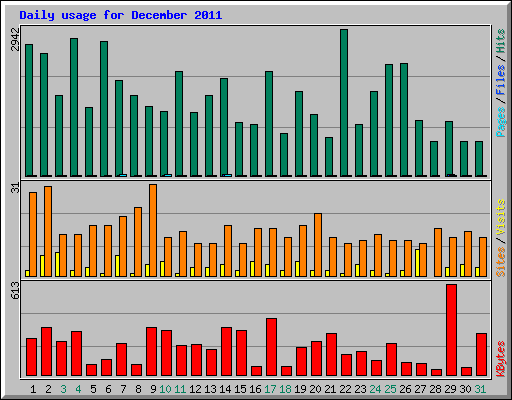
Task: Click day 26 on the date axis
Action: 405,389
